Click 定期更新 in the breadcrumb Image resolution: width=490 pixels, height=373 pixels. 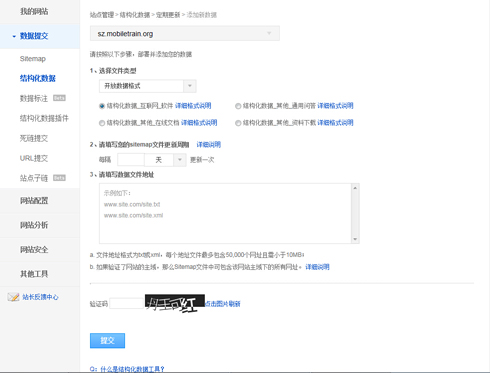[x=168, y=15]
